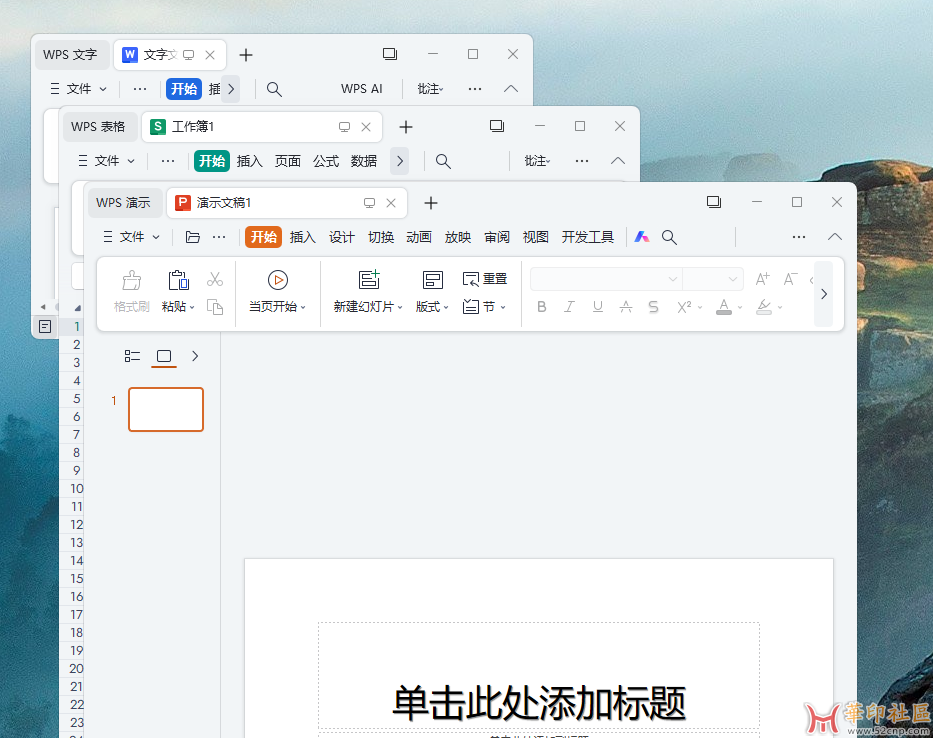Image resolution: width=933 pixels, height=738 pixels.
Task: Open the 文件 menu in WPS 演示
Action: [x=130, y=237]
